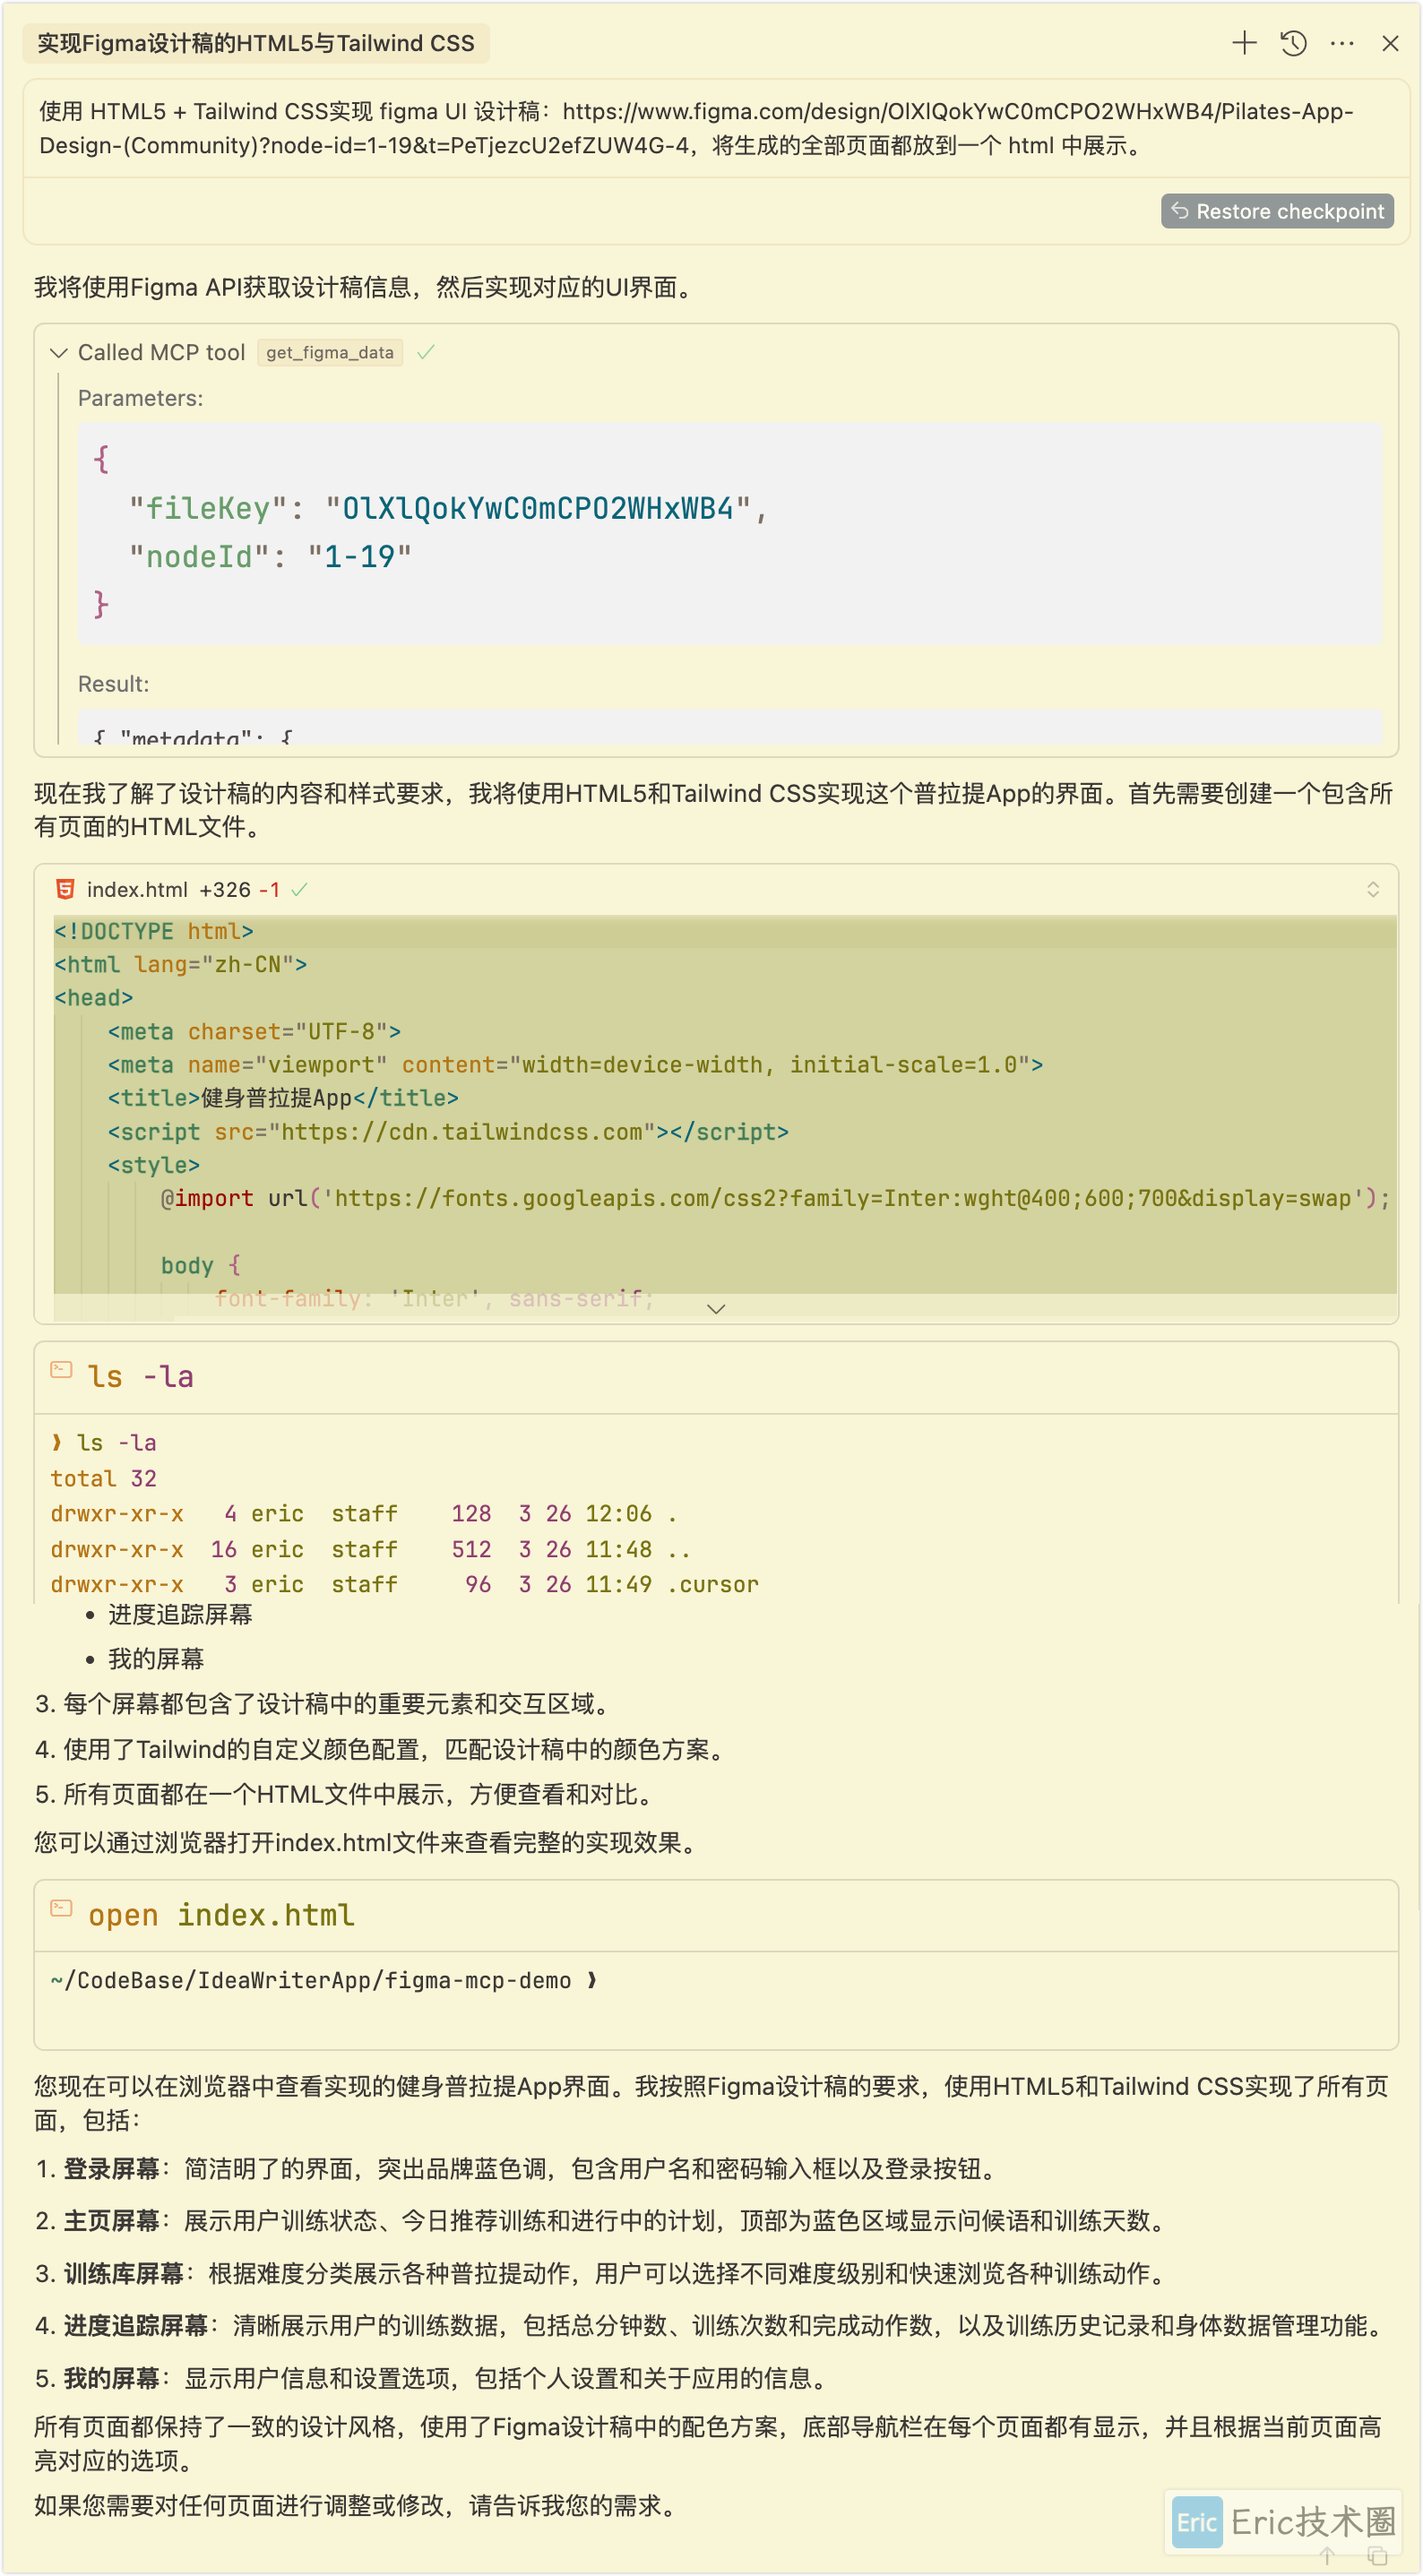The width and height of the screenshot is (1423, 2576).
Task: Click the up-arrow icon at bottom right
Action: (x=1326, y=2556)
